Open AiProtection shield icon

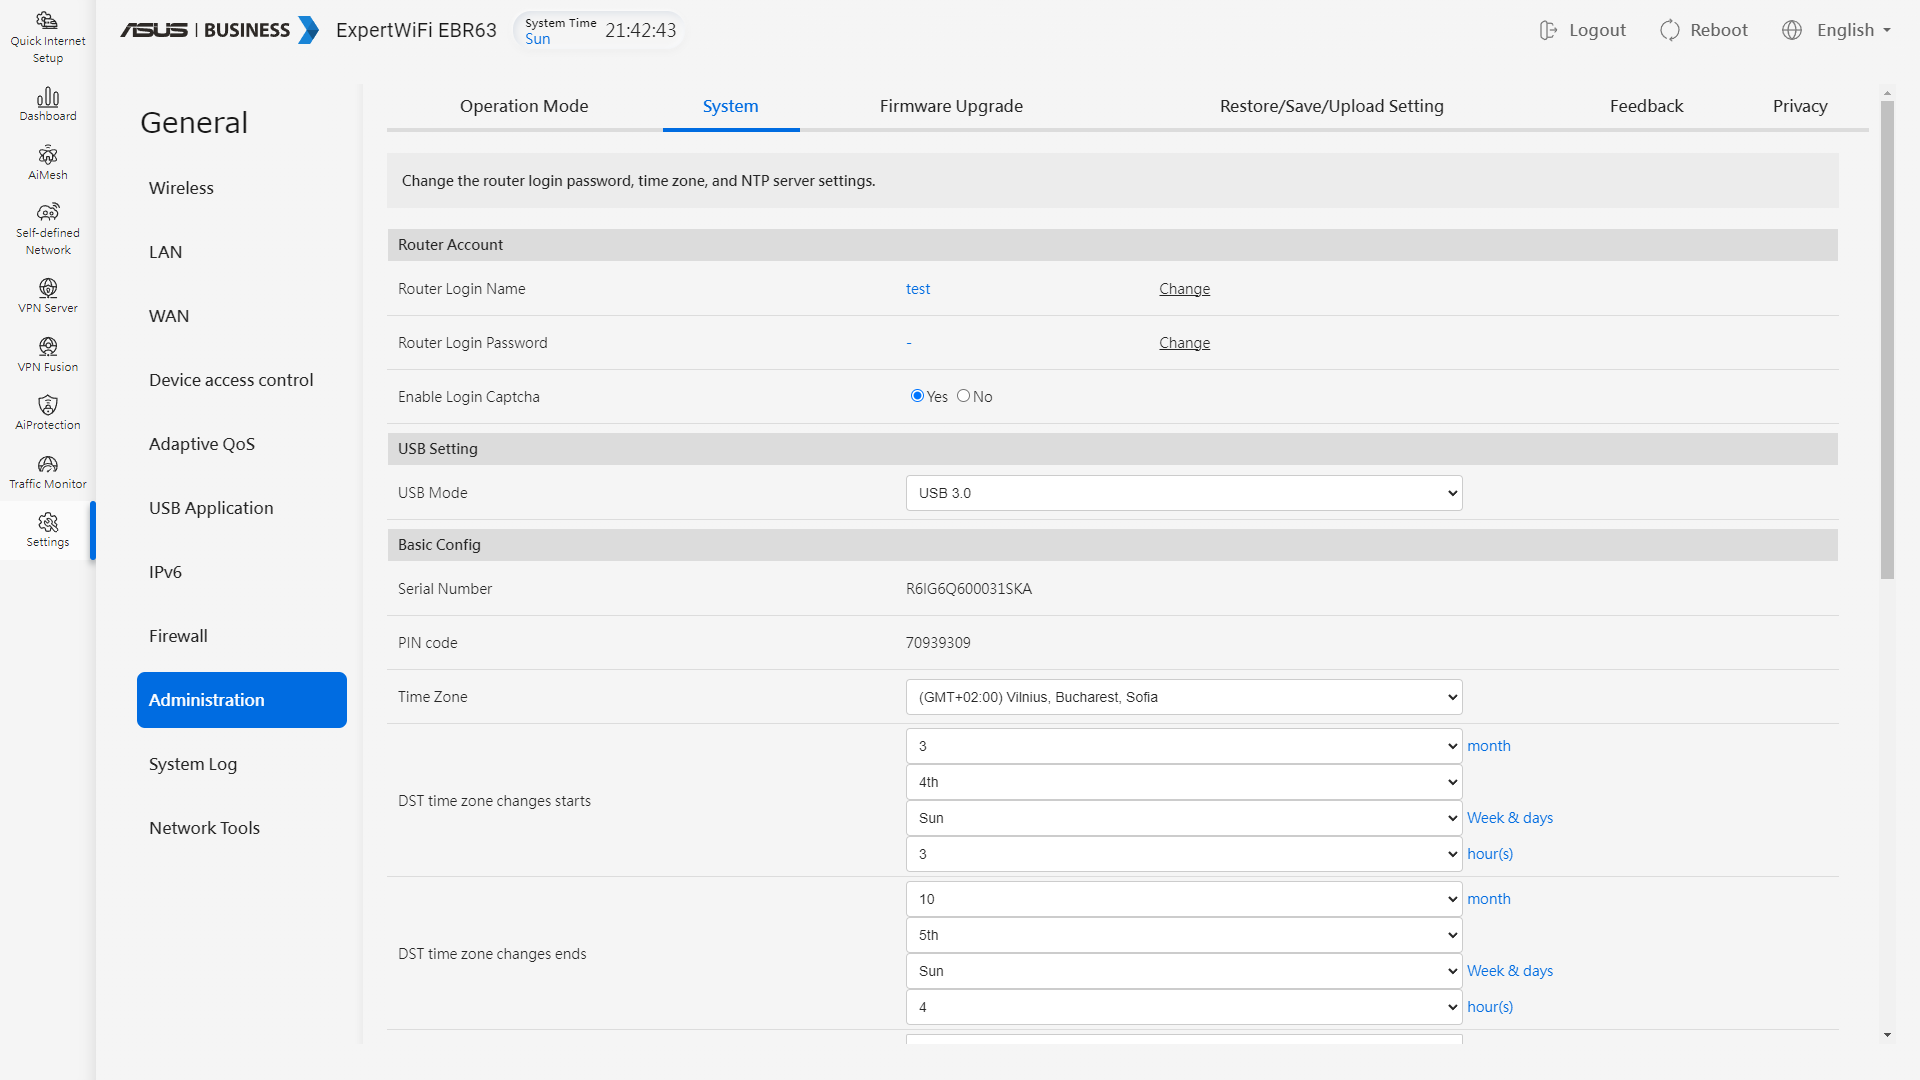point(47,405)
